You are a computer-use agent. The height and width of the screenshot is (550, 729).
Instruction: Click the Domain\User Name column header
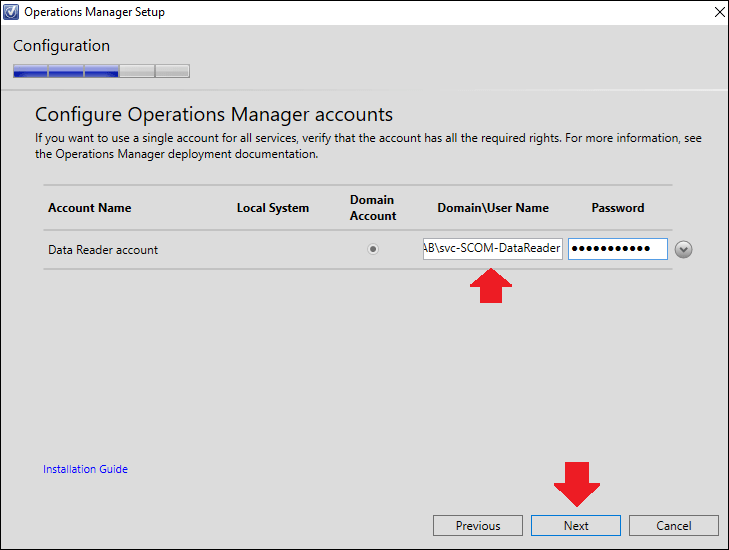point(493,208)
